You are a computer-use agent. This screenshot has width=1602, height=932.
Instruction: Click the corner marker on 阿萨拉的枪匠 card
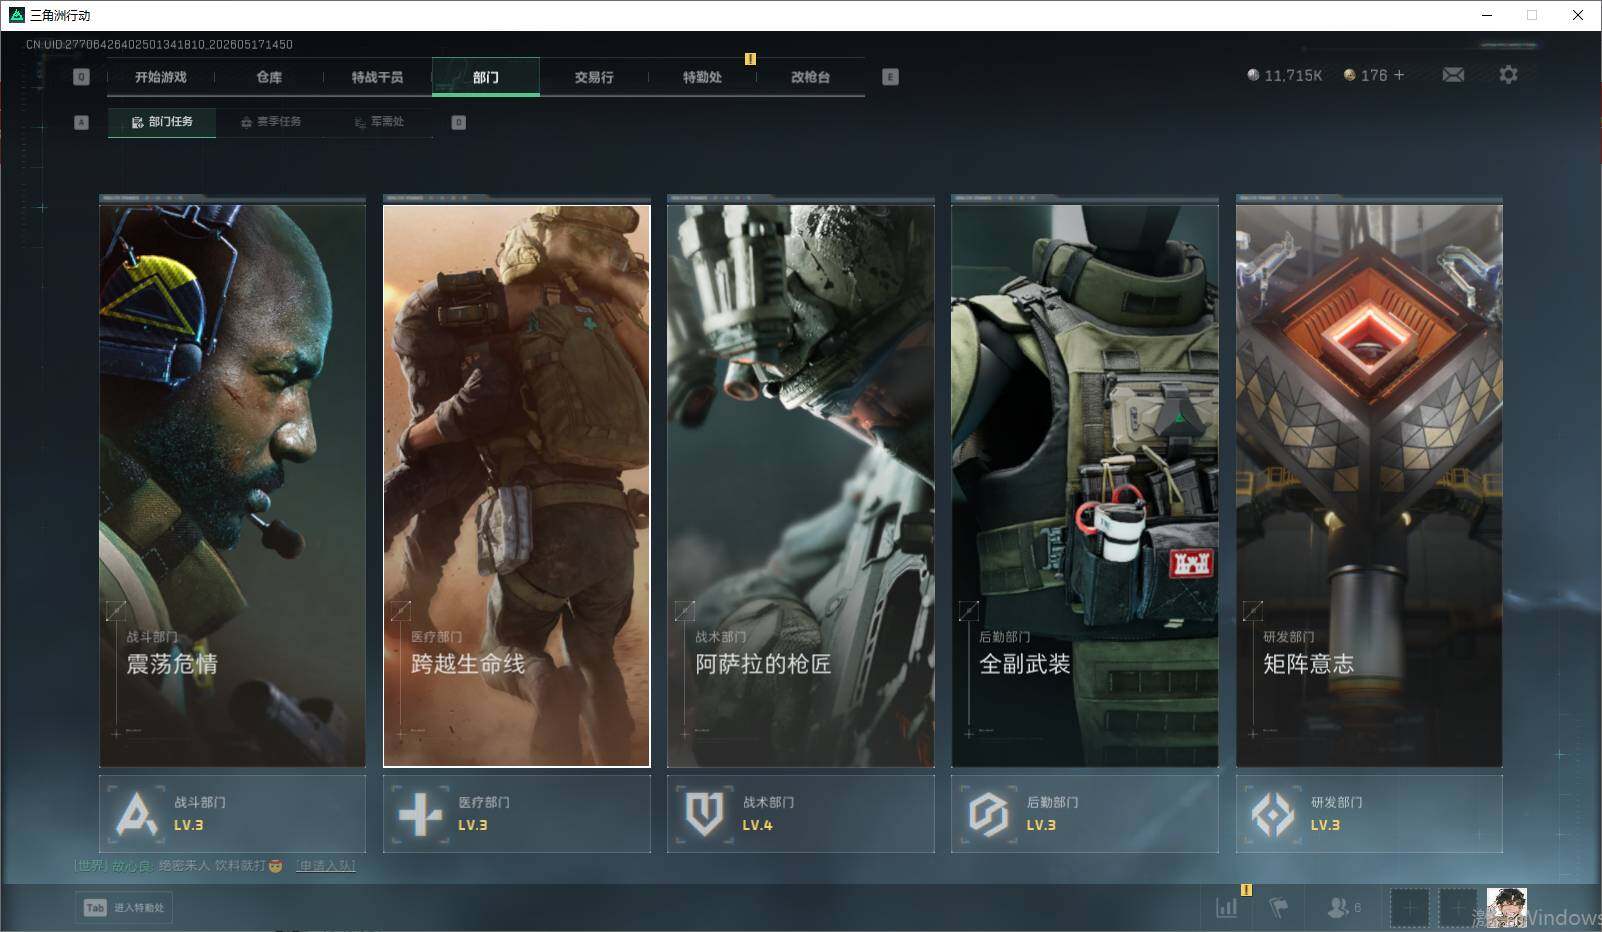685,610
